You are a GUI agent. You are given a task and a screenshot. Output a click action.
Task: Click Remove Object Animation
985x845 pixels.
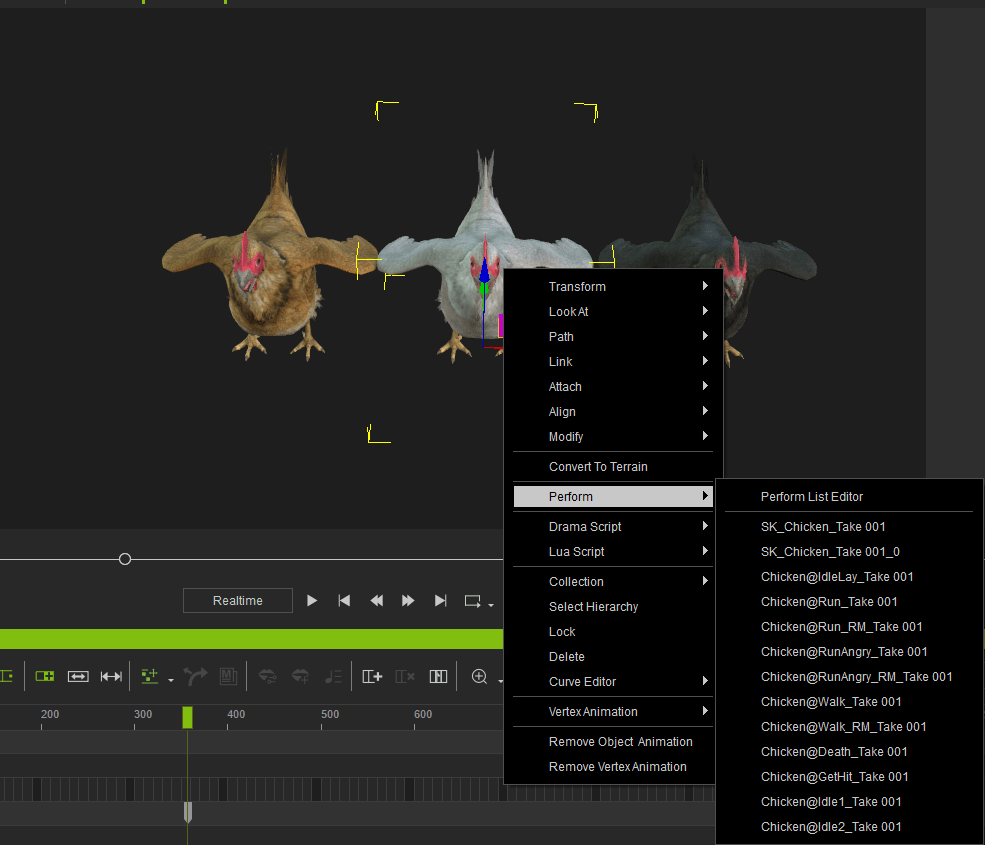pyautogui.click(x=620, y=742)
